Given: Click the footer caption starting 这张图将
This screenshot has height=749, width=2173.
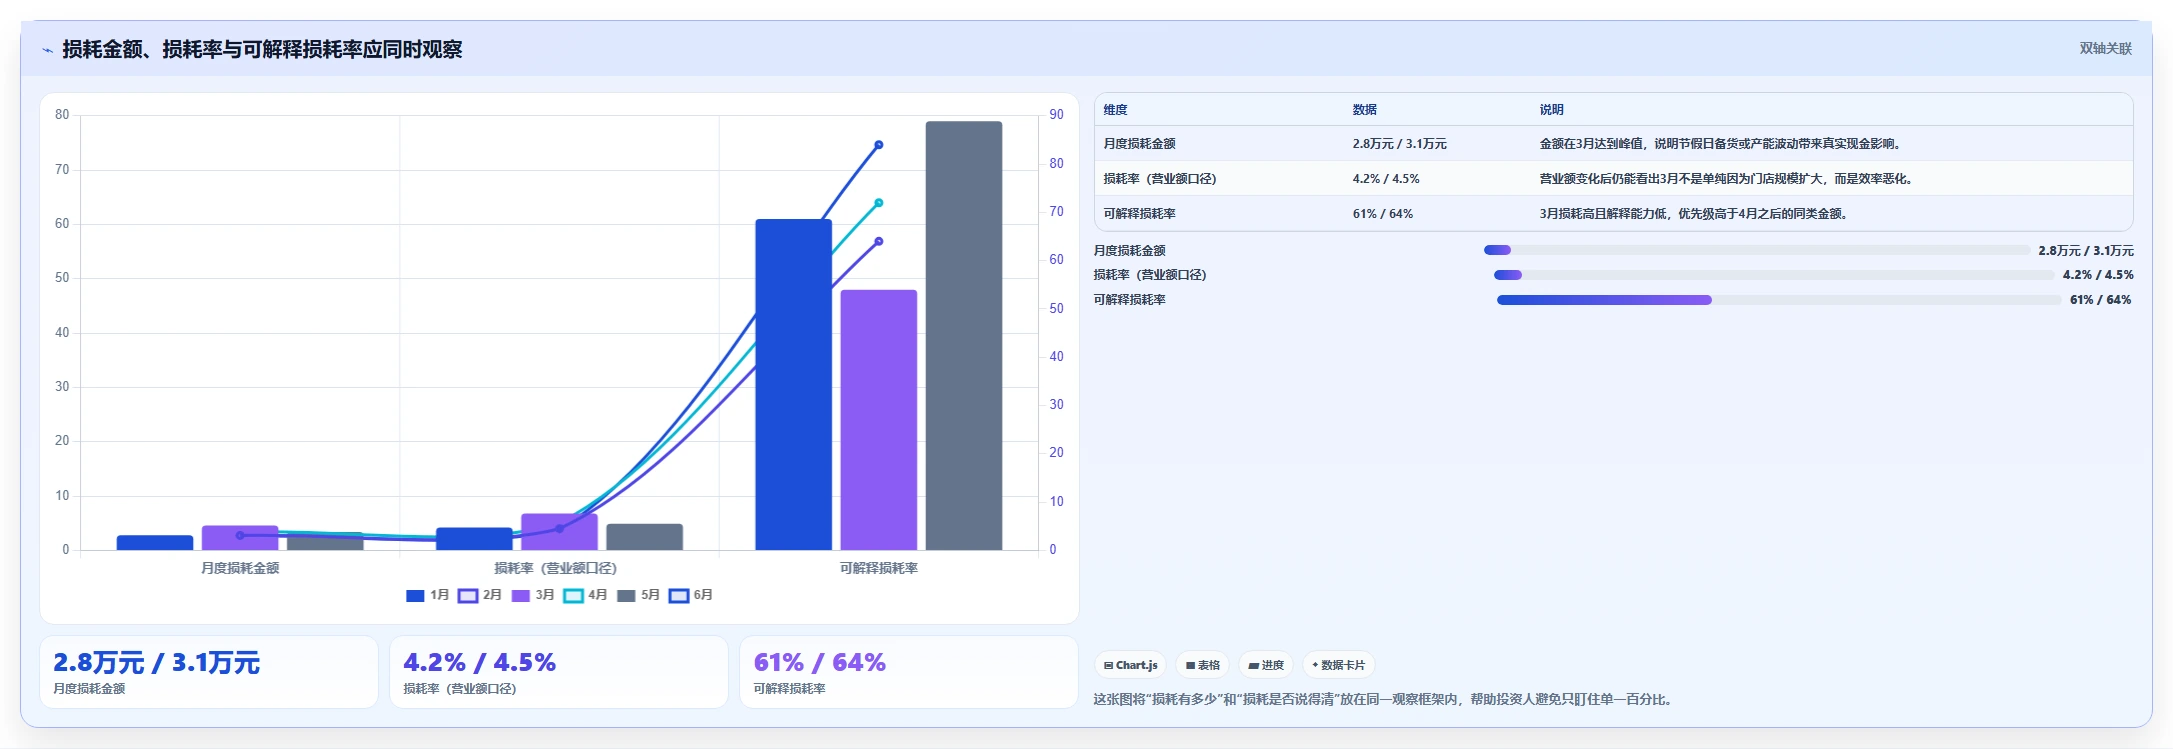Looking at the screenshot, I should tap(1384, 699).
